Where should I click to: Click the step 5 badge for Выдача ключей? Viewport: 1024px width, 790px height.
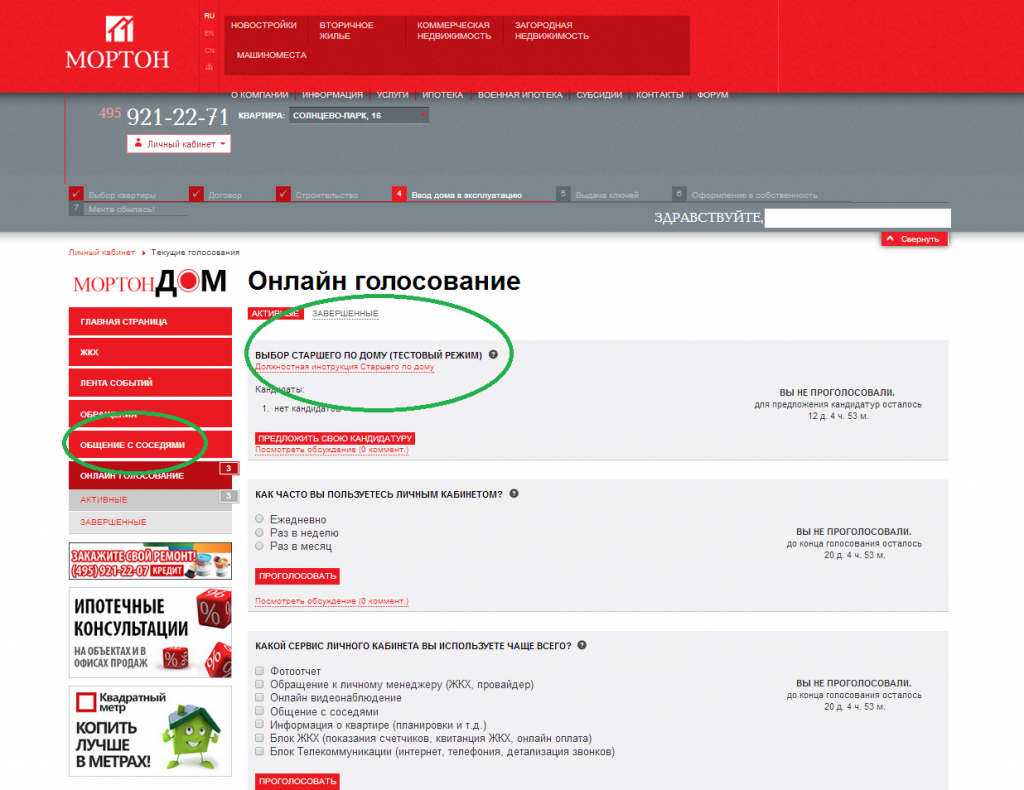click(x=563, y=194)
